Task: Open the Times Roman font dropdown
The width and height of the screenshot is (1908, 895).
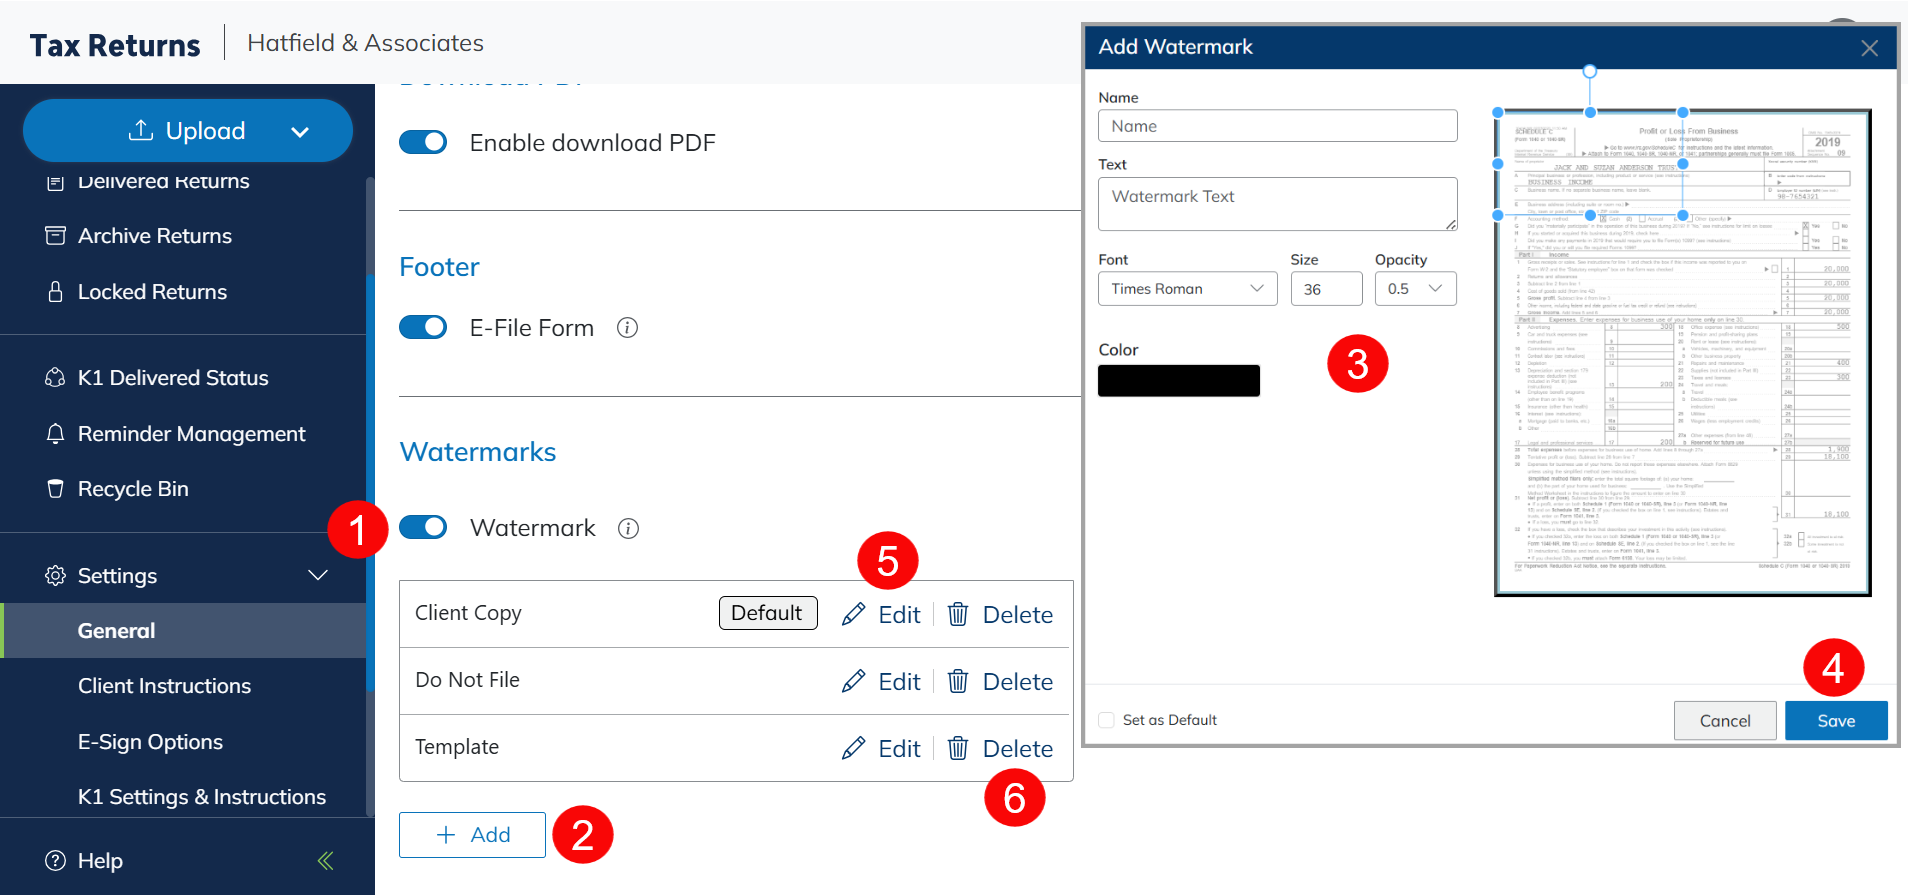Action: [x=1187, y=289]
